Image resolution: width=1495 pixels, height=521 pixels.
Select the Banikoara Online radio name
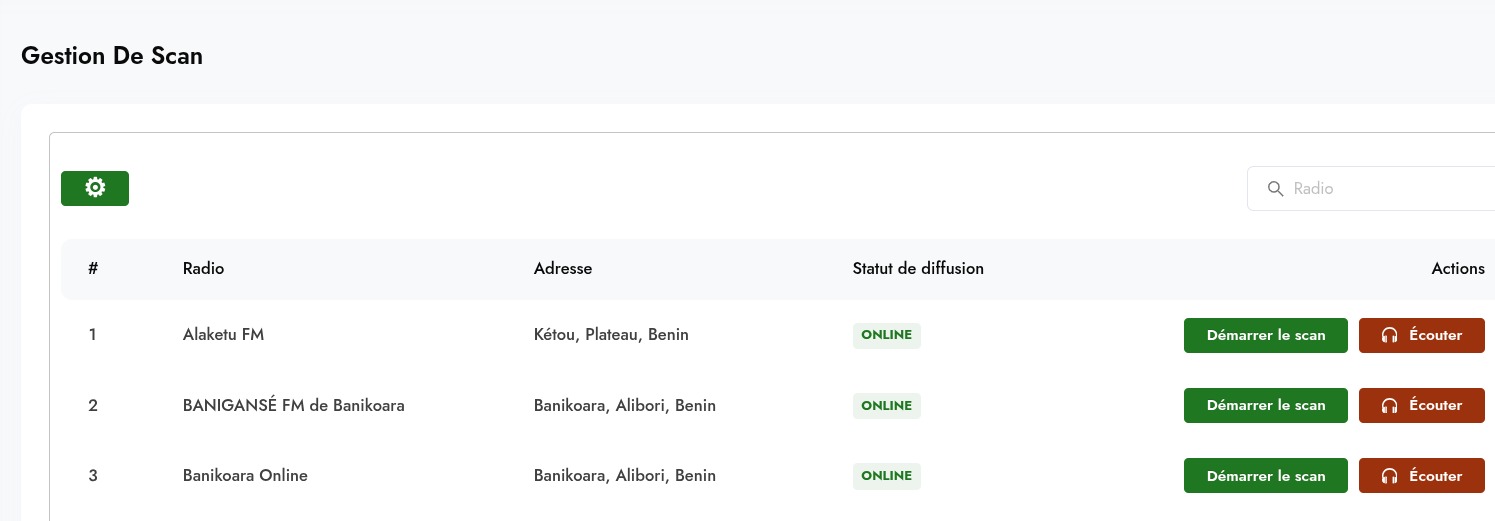[x=245, y=476]
